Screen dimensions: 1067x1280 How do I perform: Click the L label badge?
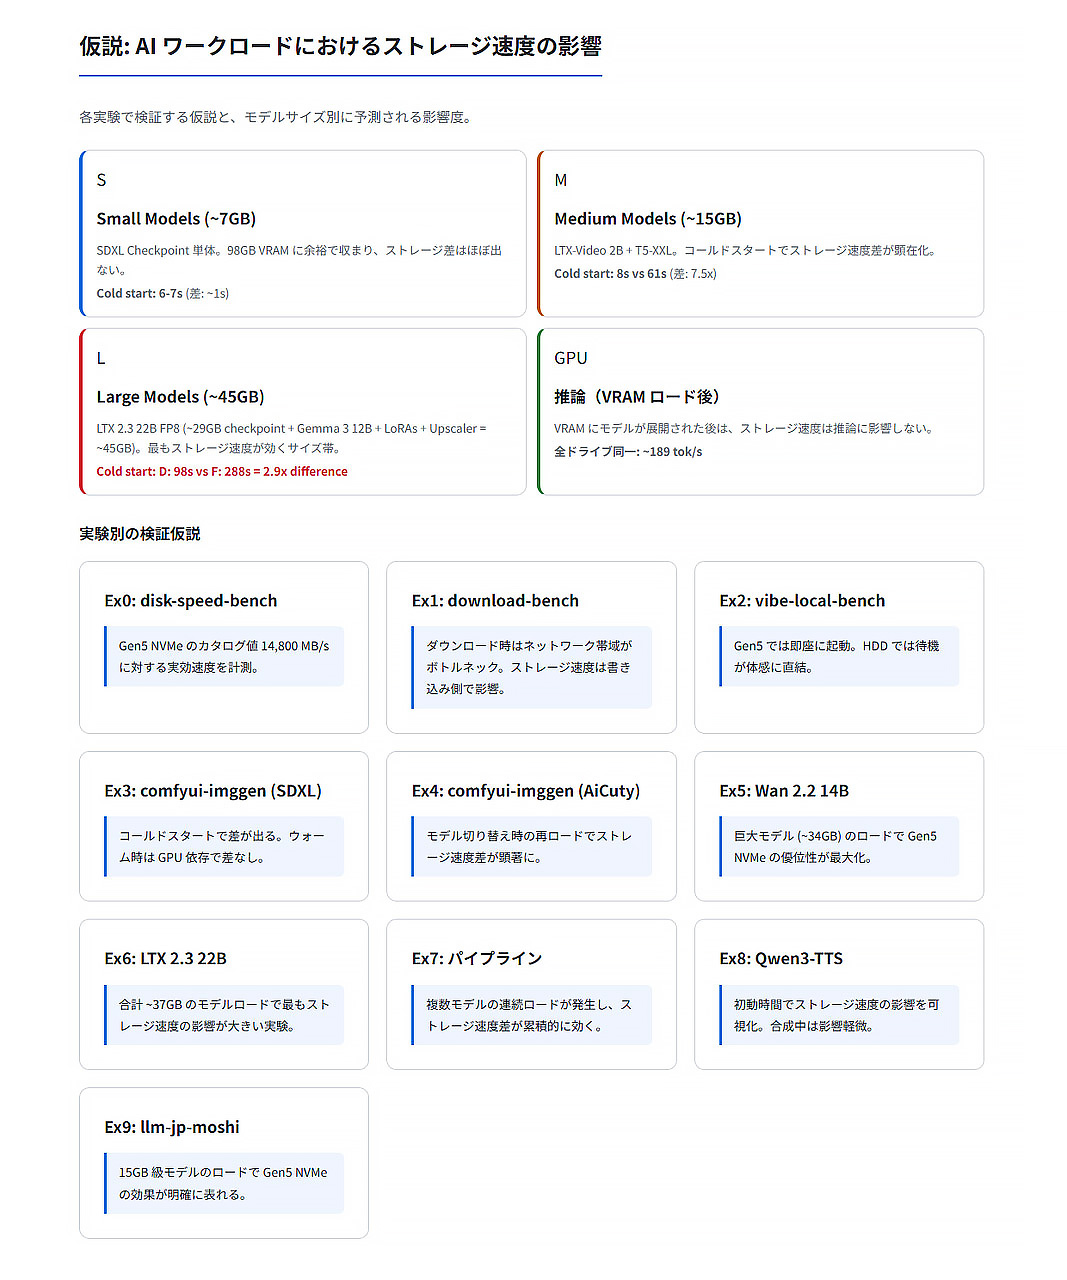[101, 358]
